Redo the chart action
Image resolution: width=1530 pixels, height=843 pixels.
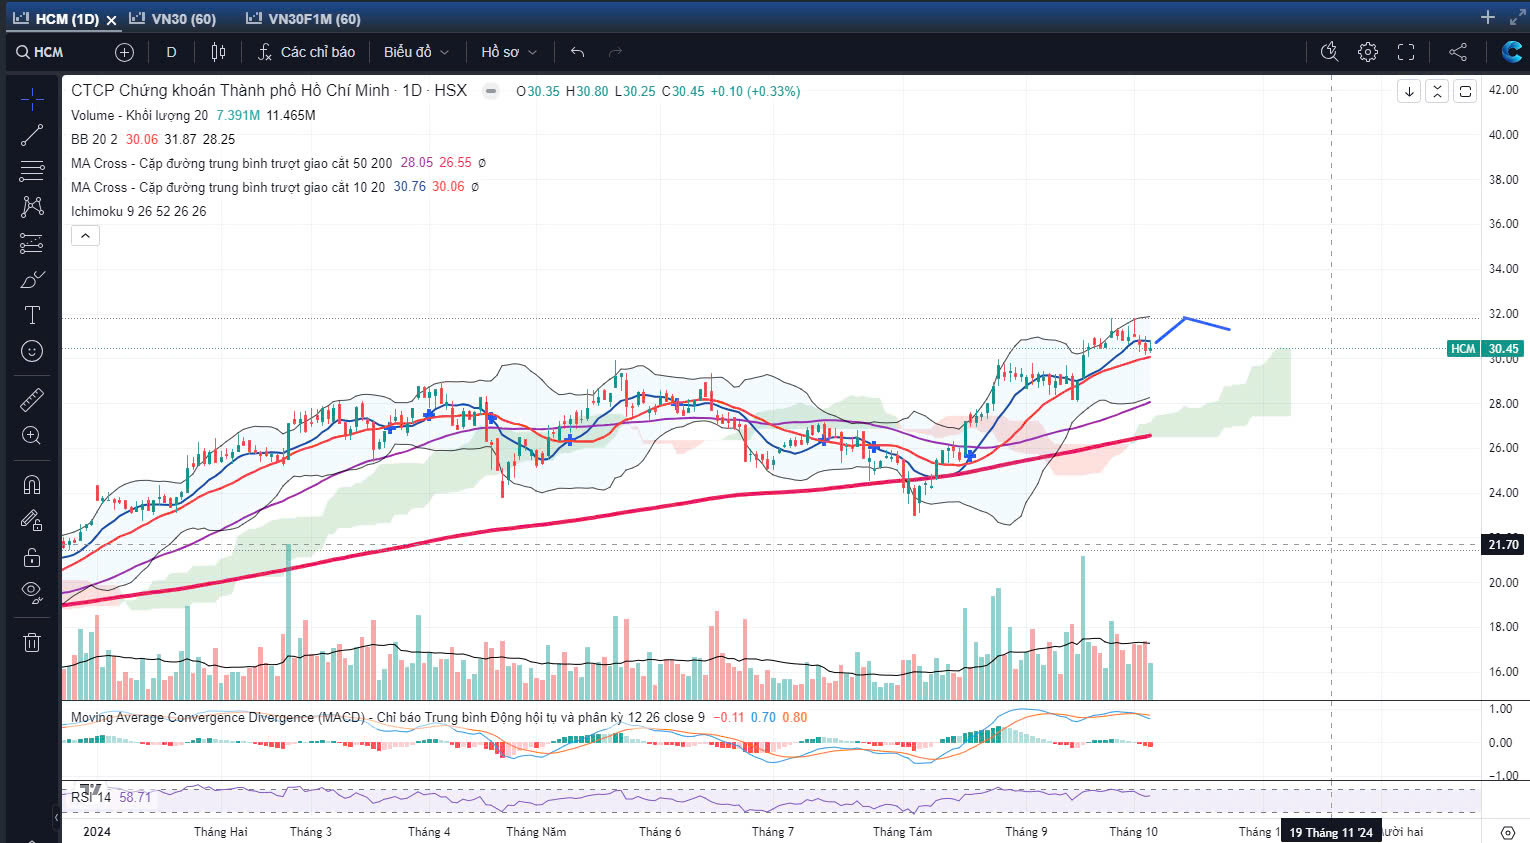tap(615, 52)
